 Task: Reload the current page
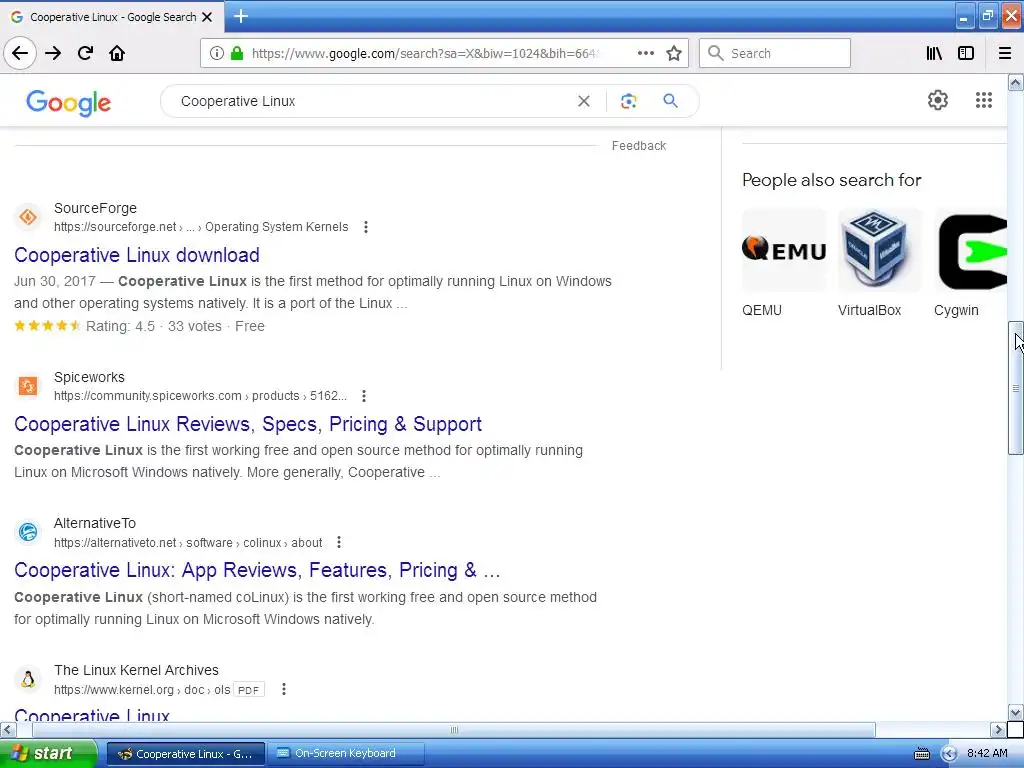coord(86,54)
